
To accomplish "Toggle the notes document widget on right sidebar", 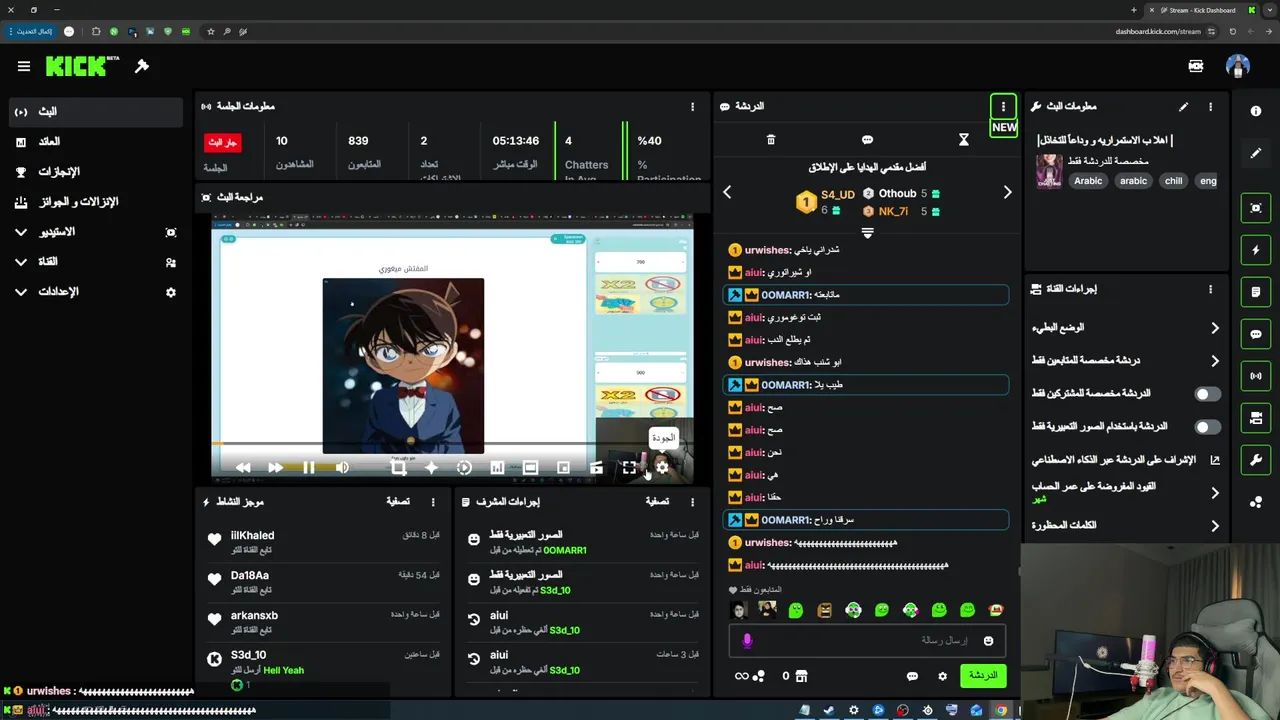I will click(x=1256, y=292).
